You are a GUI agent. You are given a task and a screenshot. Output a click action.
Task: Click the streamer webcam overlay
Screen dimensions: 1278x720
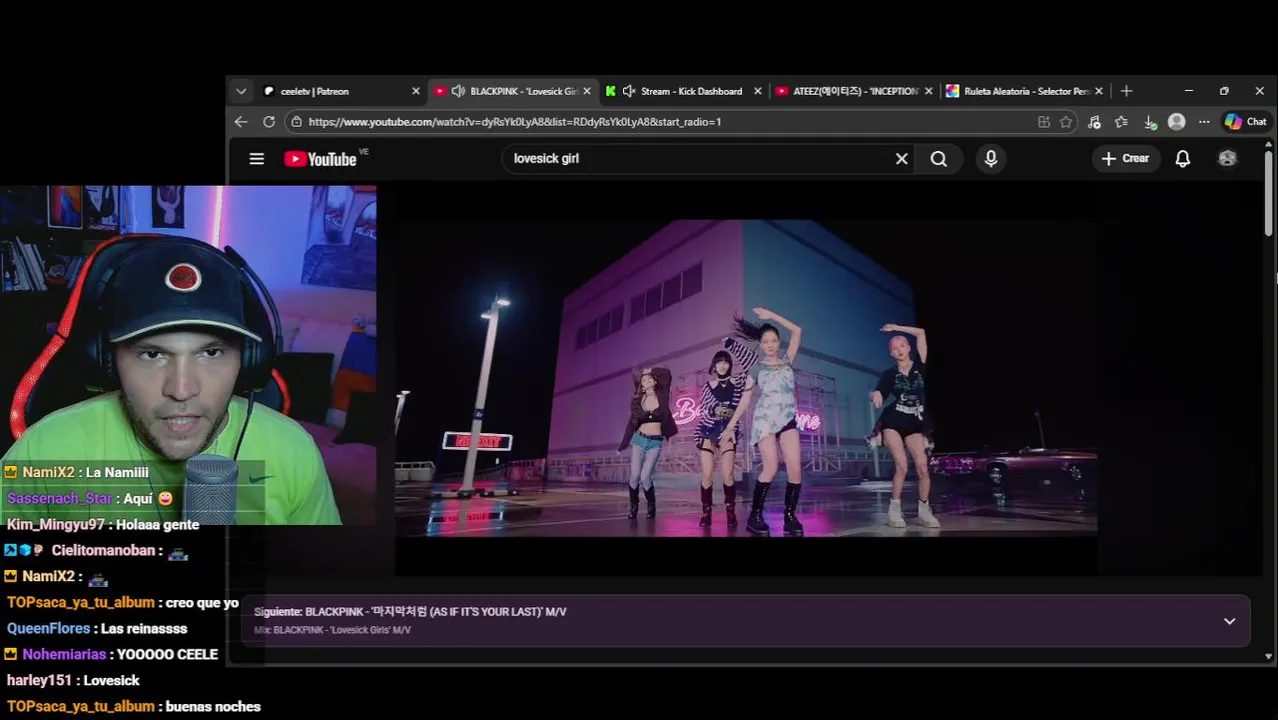click(188, 355)
